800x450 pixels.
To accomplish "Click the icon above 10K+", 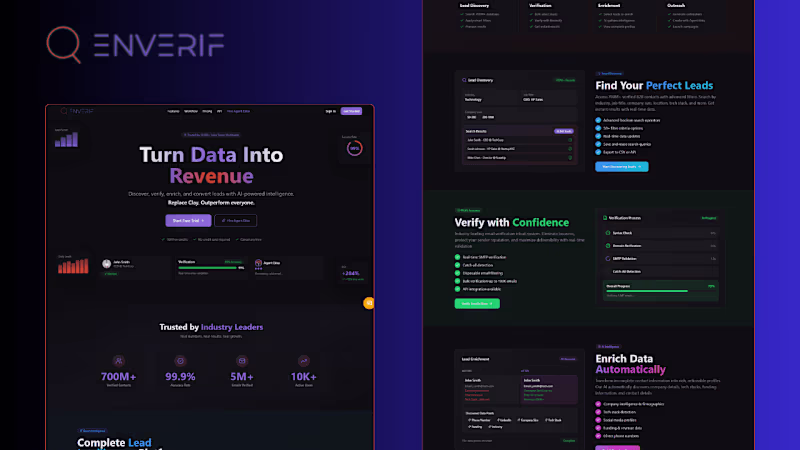I will [304, 361].
